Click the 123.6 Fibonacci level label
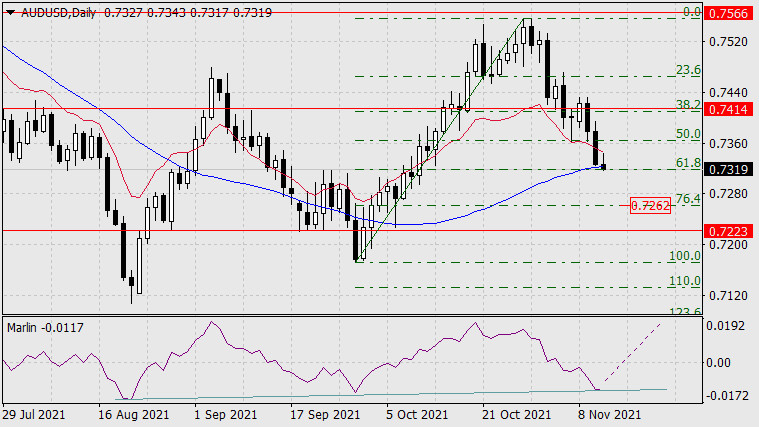This screenshot has height=427, width=759. (x=684, y=311)
